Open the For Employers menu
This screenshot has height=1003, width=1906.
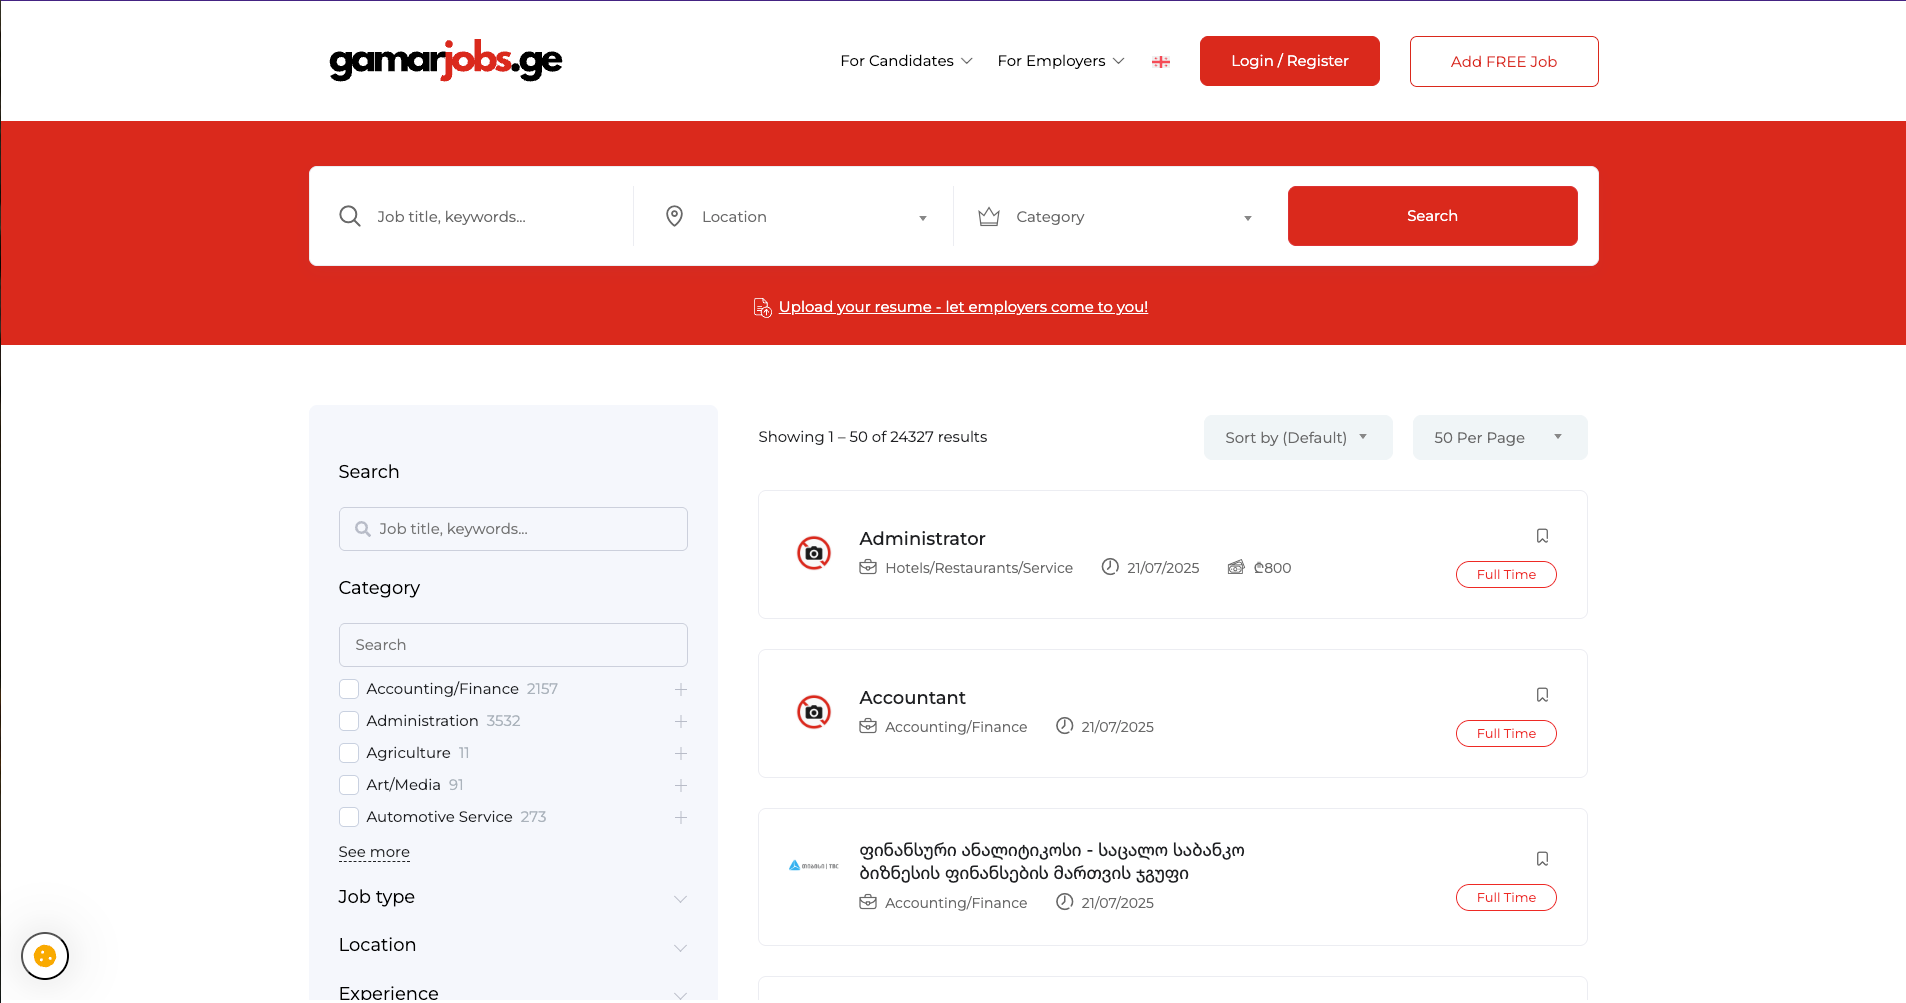1060,61
